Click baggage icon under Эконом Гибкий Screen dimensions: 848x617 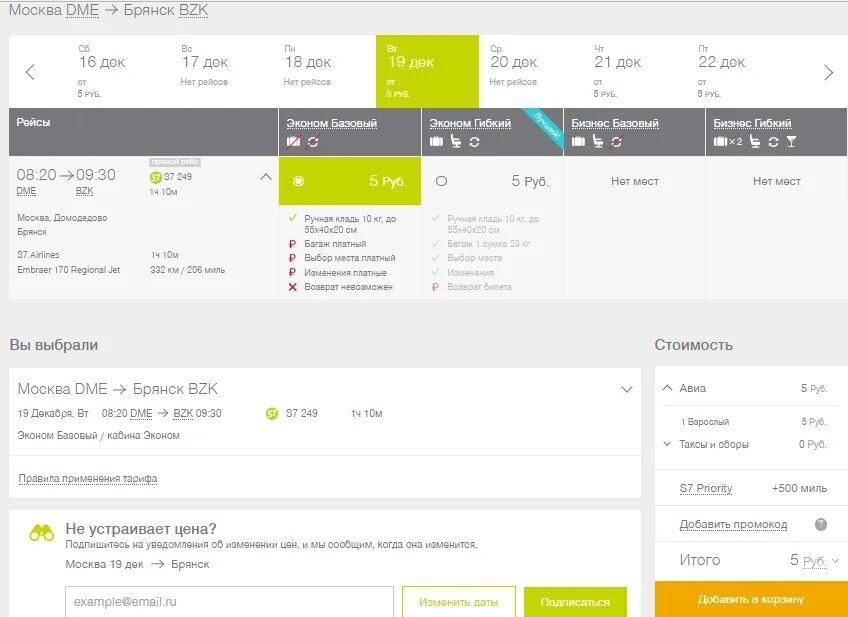click(x=436, y=142)
